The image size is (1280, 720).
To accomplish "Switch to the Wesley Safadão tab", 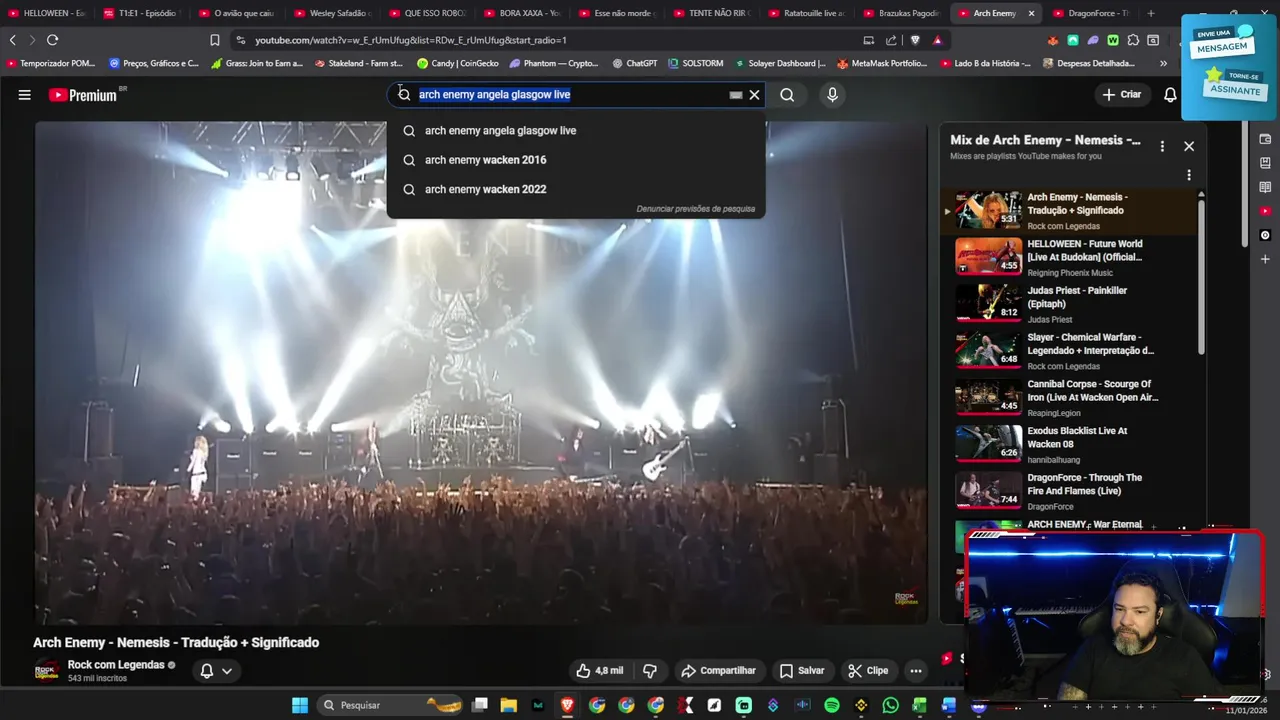I will 333,13.
